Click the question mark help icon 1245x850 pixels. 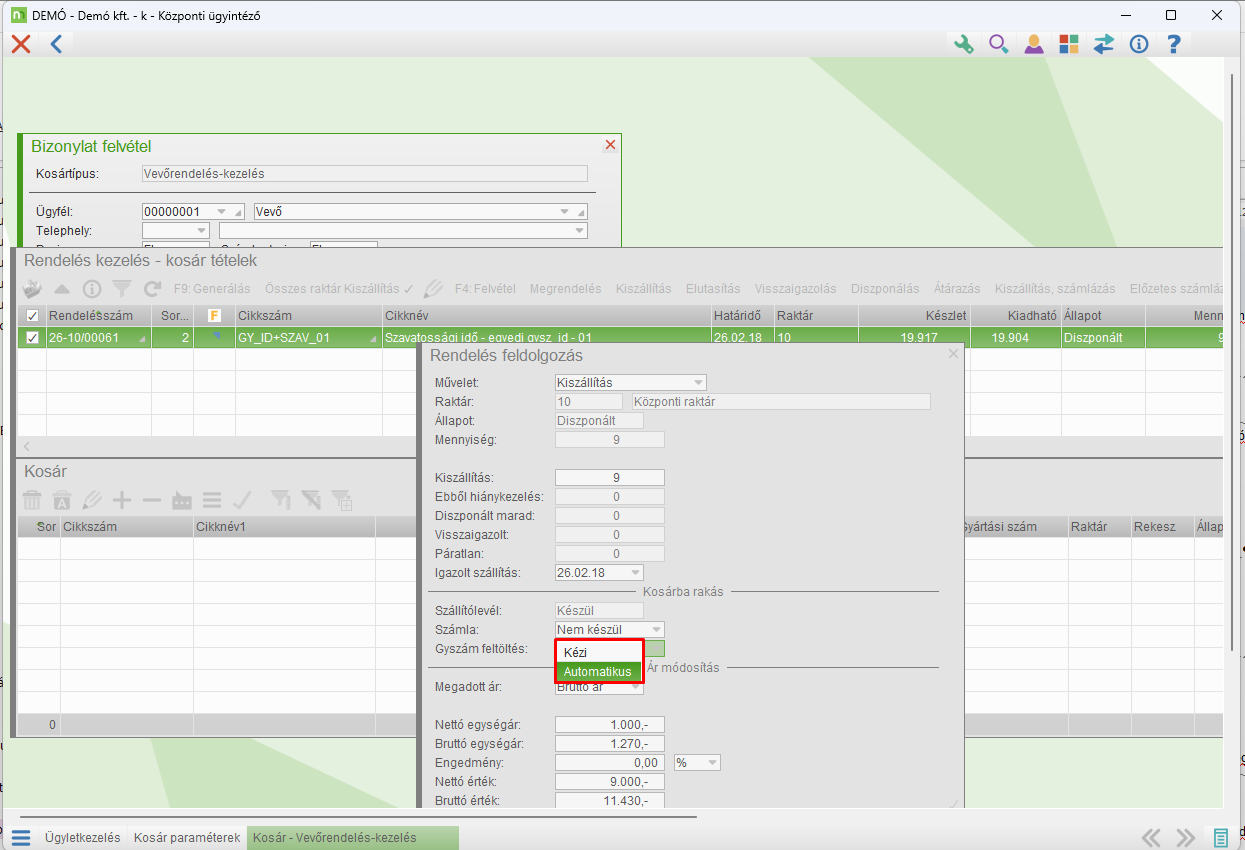coord(1174,44)
